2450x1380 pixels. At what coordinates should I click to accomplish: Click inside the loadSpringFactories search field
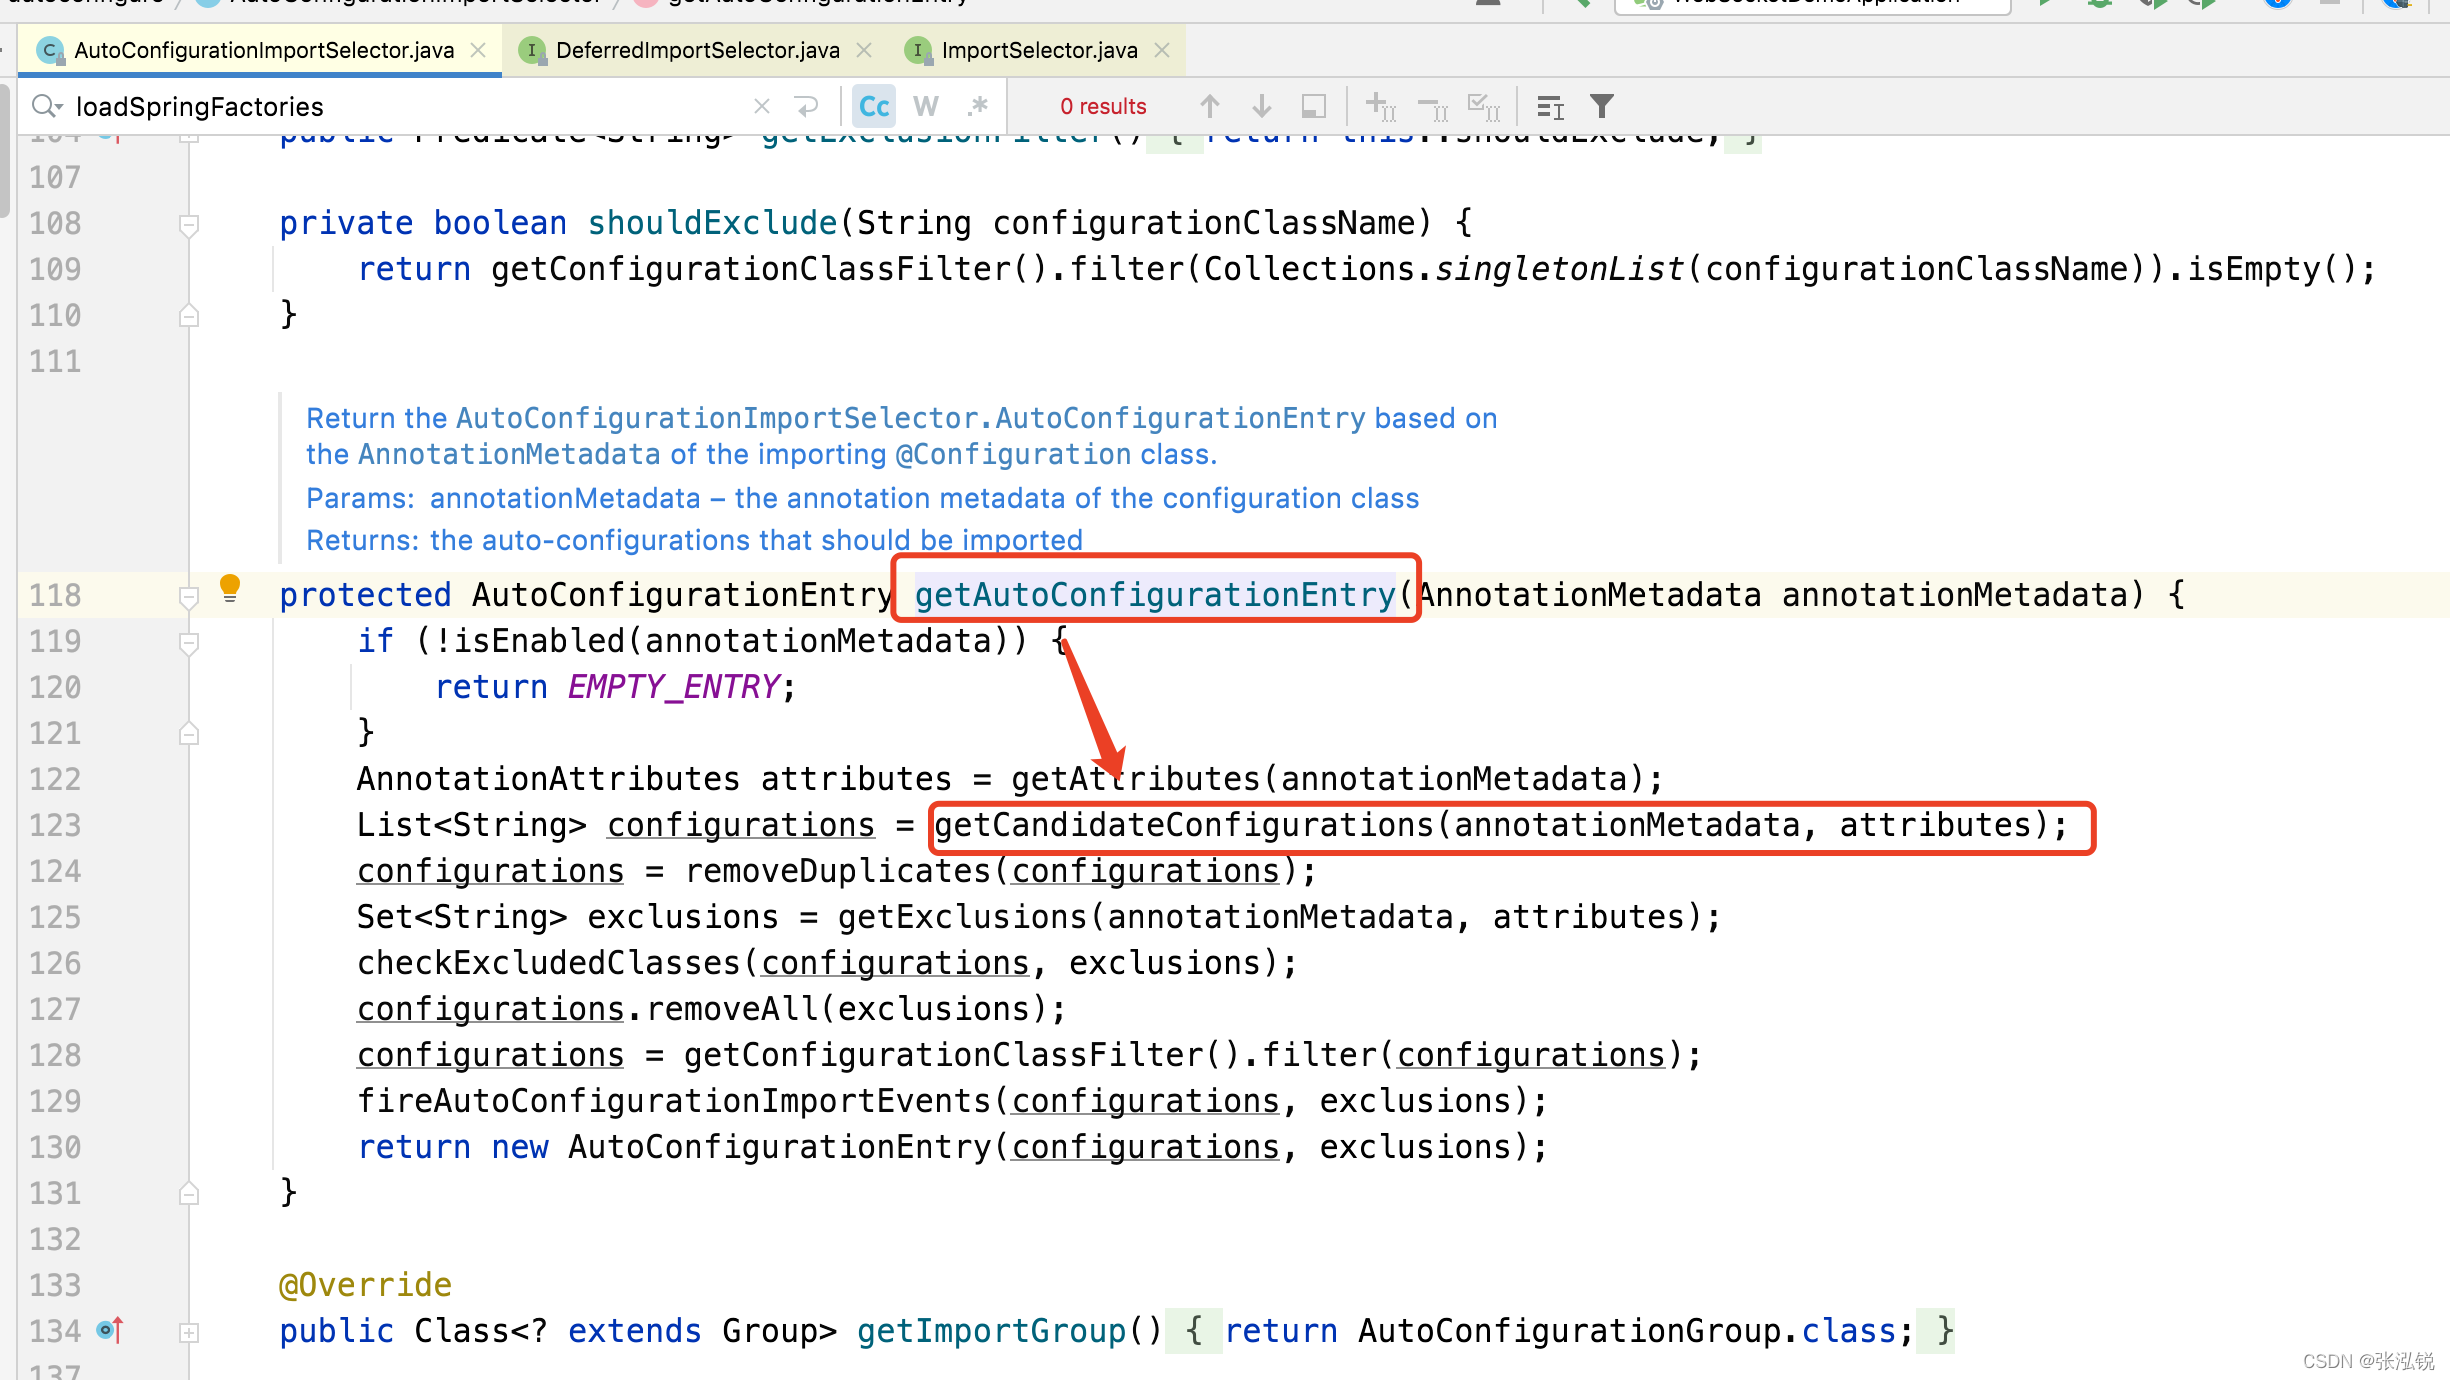pyautogui.click(x=400, y=106)
